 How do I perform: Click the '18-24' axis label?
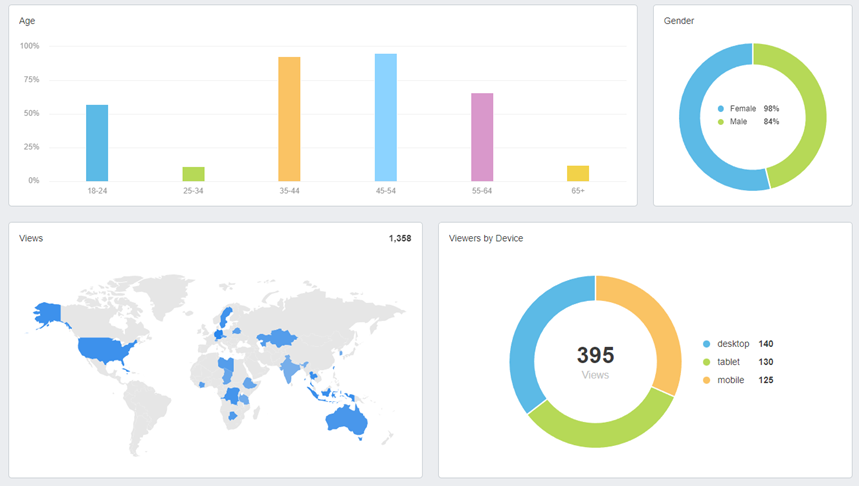tap(97, 191)
